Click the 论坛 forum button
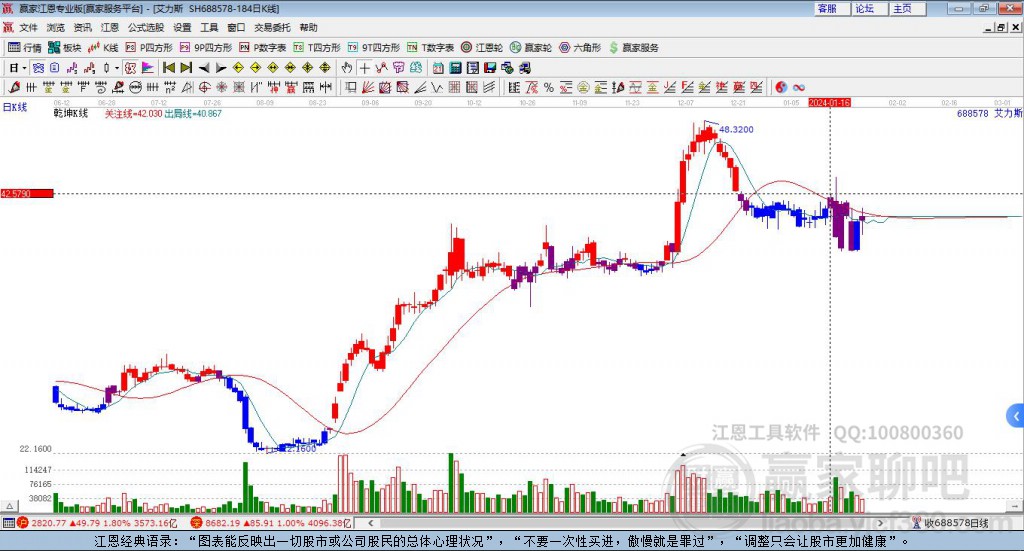 [x=870, y=8]
